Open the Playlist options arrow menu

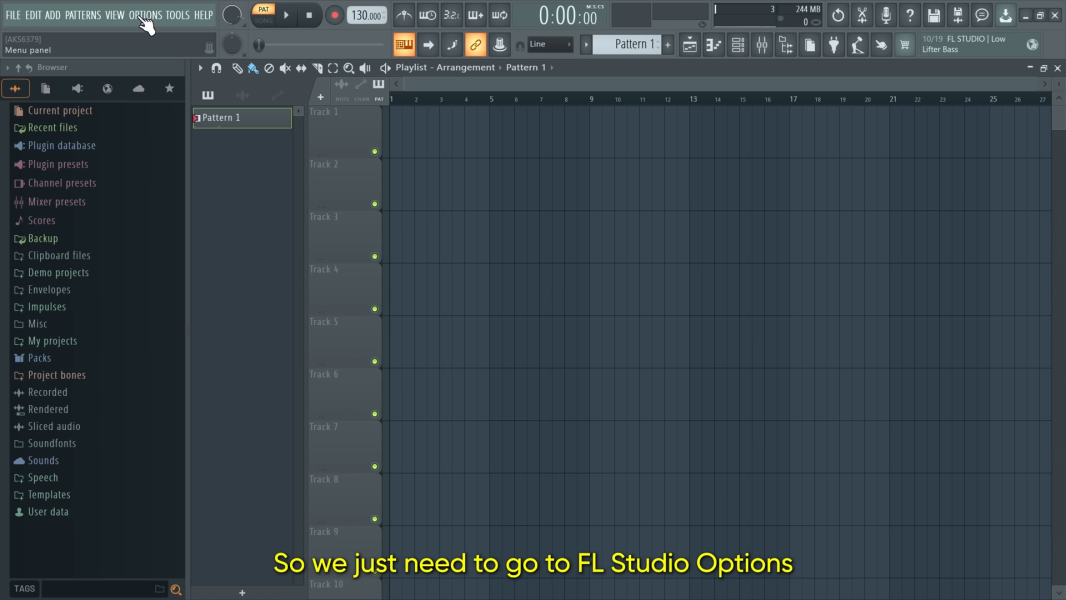[x=201, y=68]
